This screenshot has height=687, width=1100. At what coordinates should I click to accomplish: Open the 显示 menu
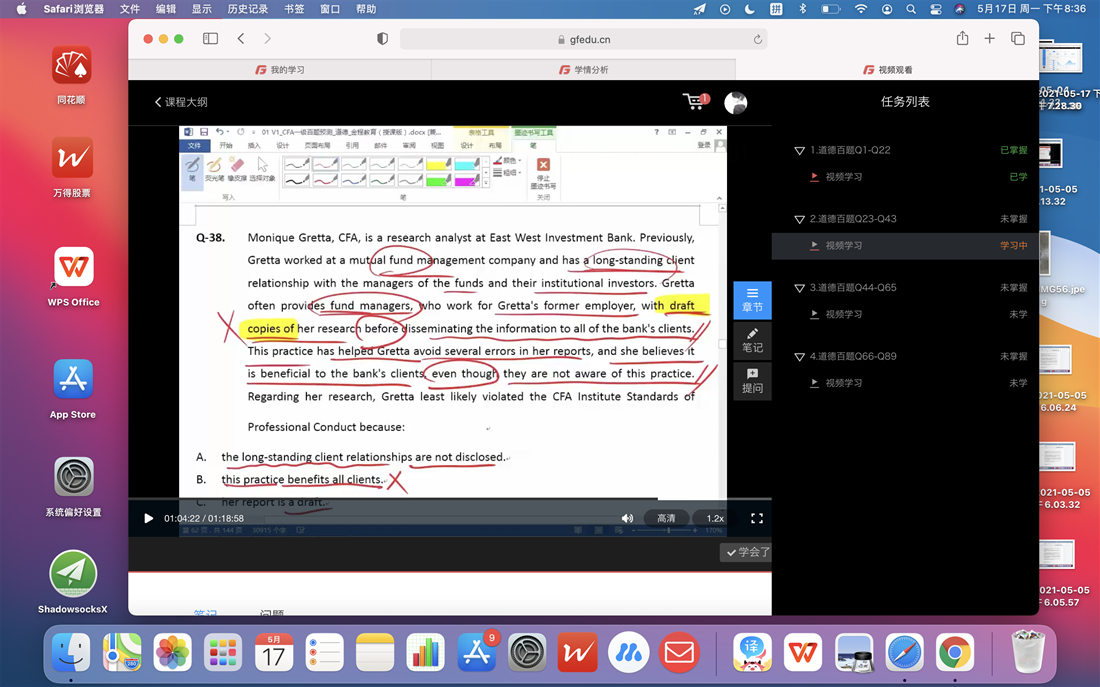[x=201, y=9]
